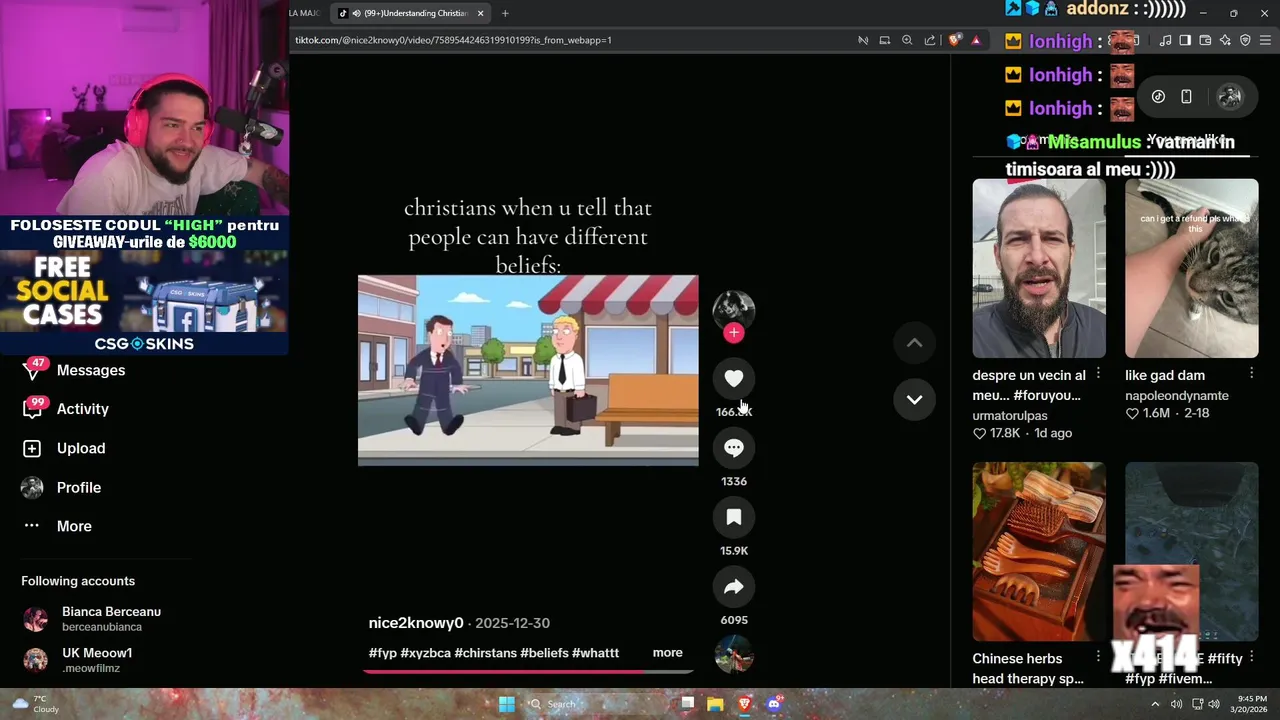Click the #chirstans hashtag

coord(485,653)
